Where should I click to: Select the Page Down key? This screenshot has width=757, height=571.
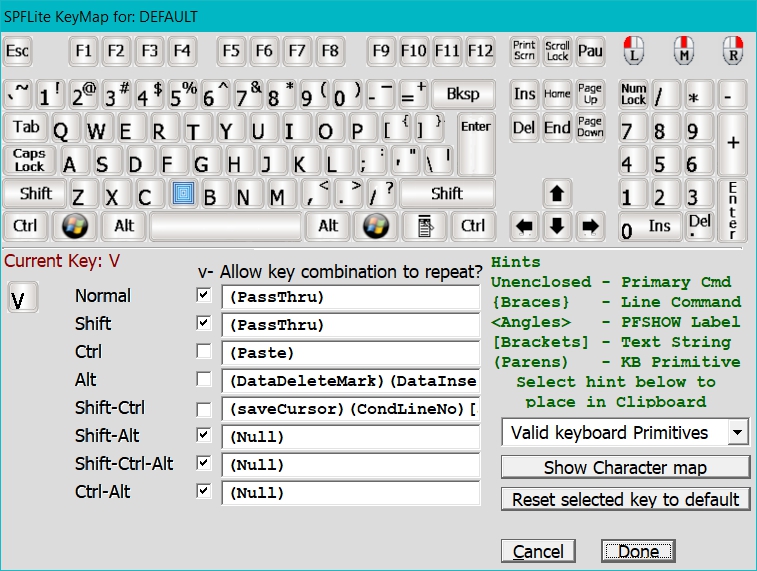pos(590,127)
